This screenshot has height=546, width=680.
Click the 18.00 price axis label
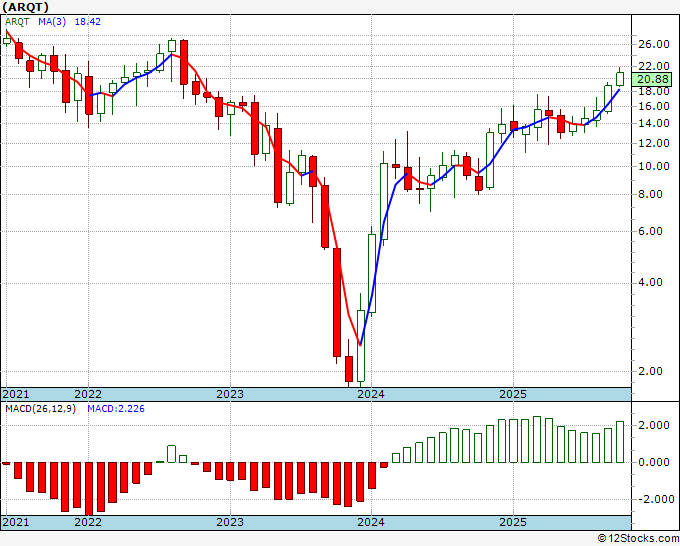pos(654,92)
